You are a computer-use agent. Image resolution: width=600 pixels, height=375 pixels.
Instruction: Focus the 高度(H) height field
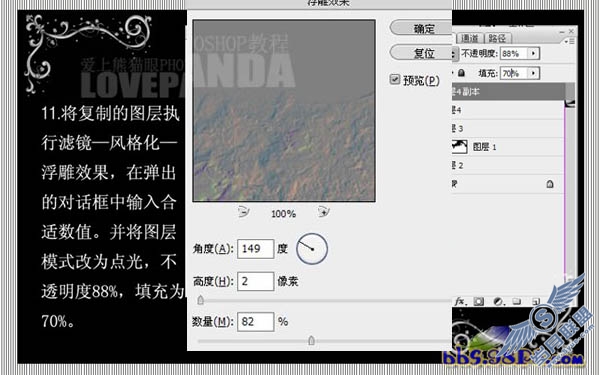coord(256,281)
